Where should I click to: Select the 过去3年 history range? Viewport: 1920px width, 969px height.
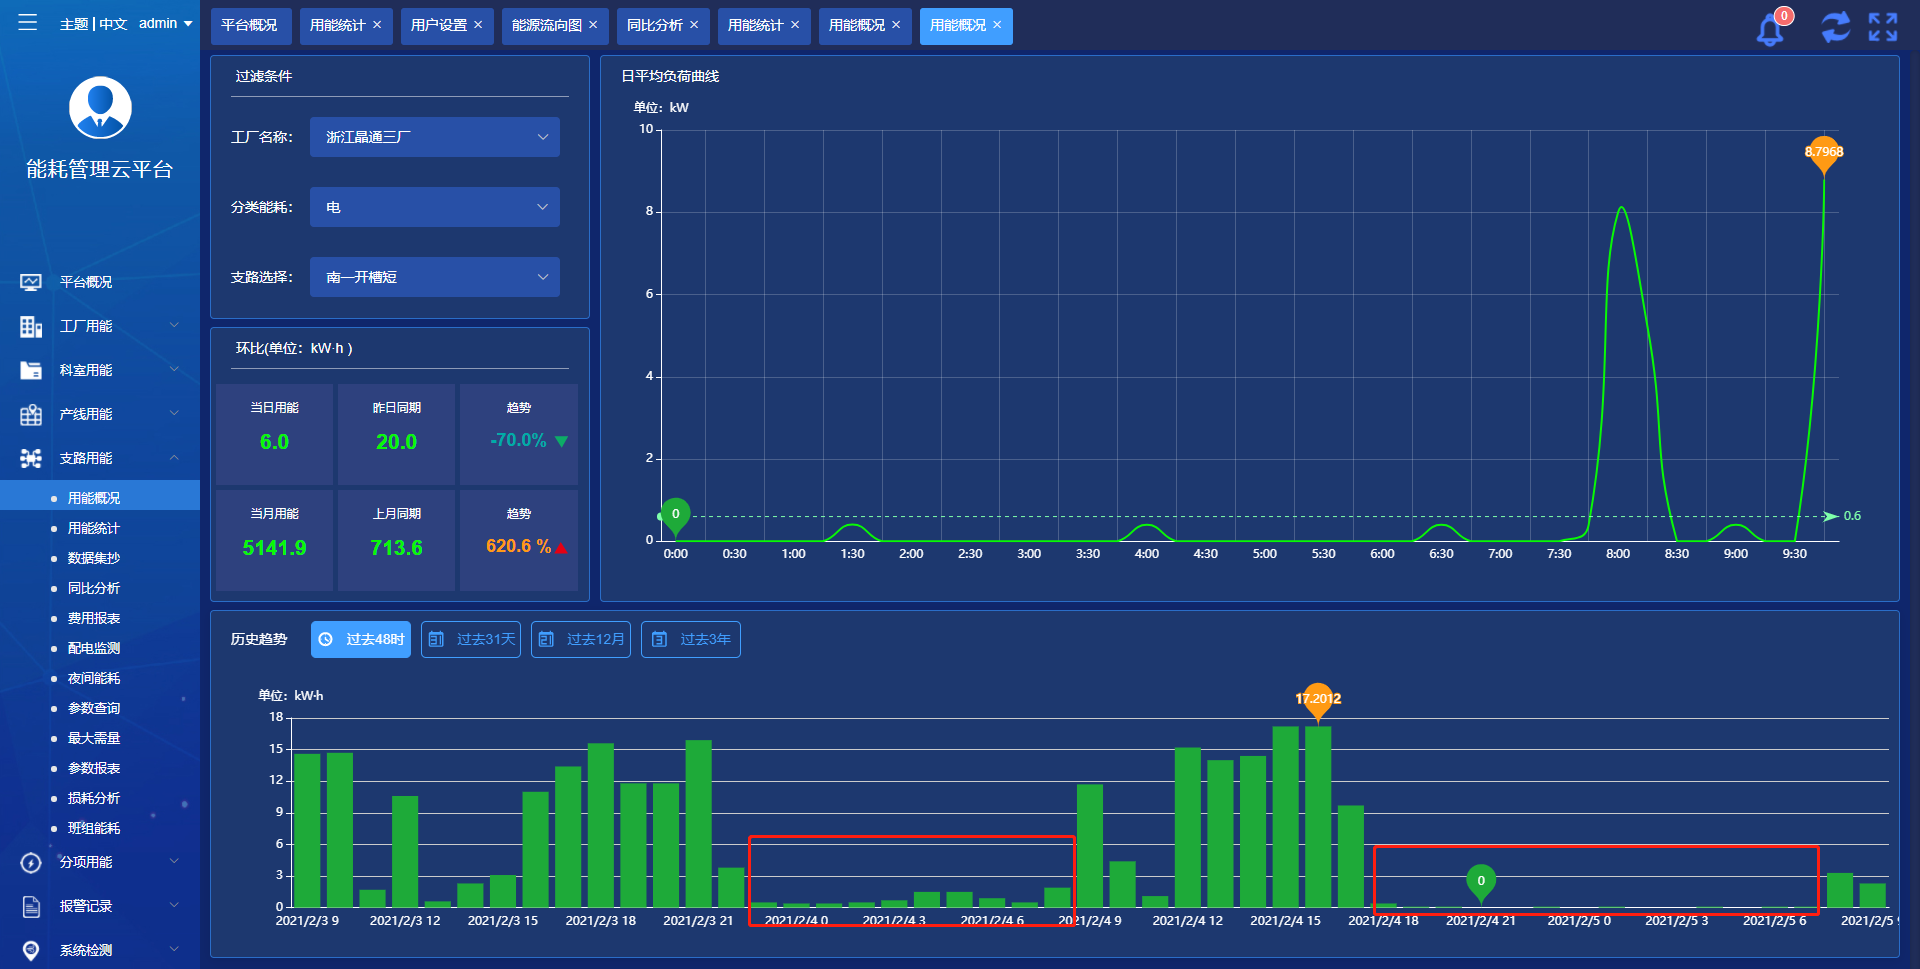(x=691, y=639)
